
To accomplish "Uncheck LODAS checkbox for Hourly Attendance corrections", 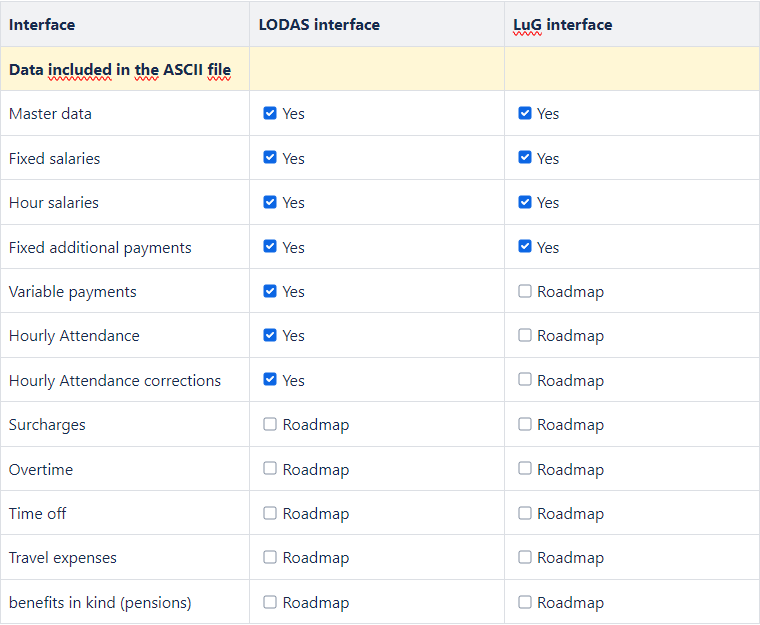I will pos(270,379).
